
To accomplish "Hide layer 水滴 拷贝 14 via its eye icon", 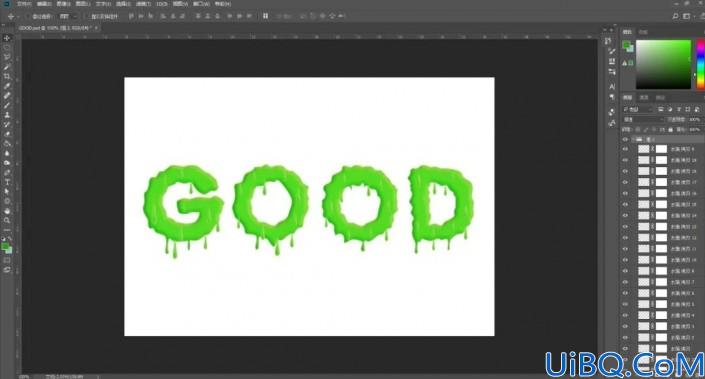I will point(625,216).
